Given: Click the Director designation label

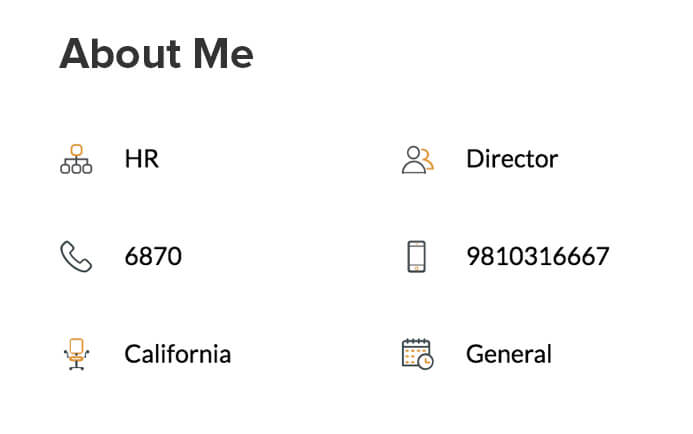Looking at the screenshot, I should coord(512,159).
